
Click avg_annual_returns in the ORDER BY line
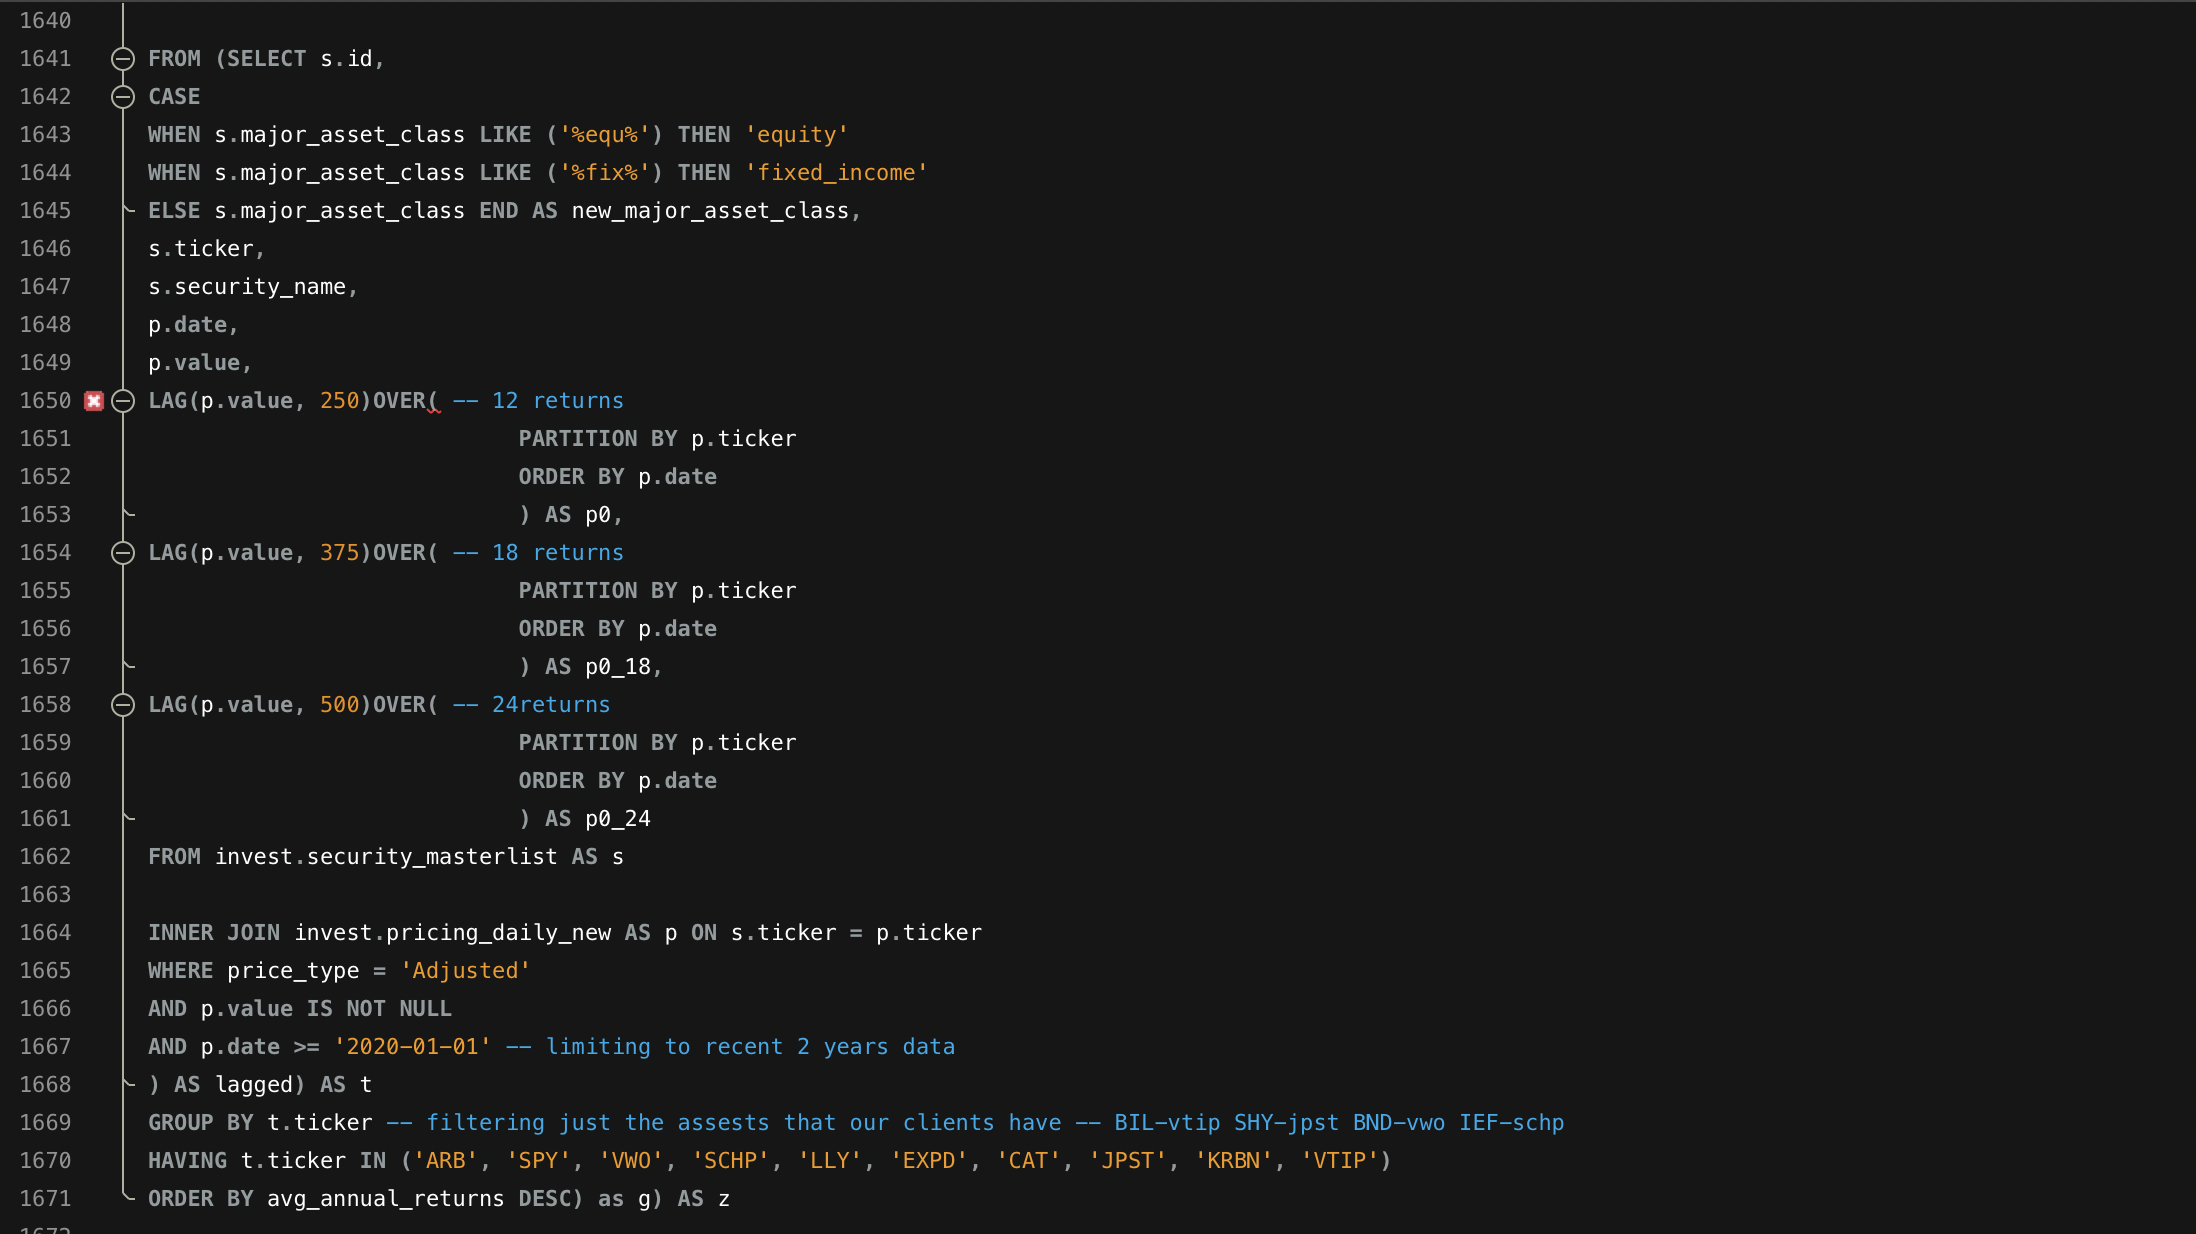click(385, 1199)
